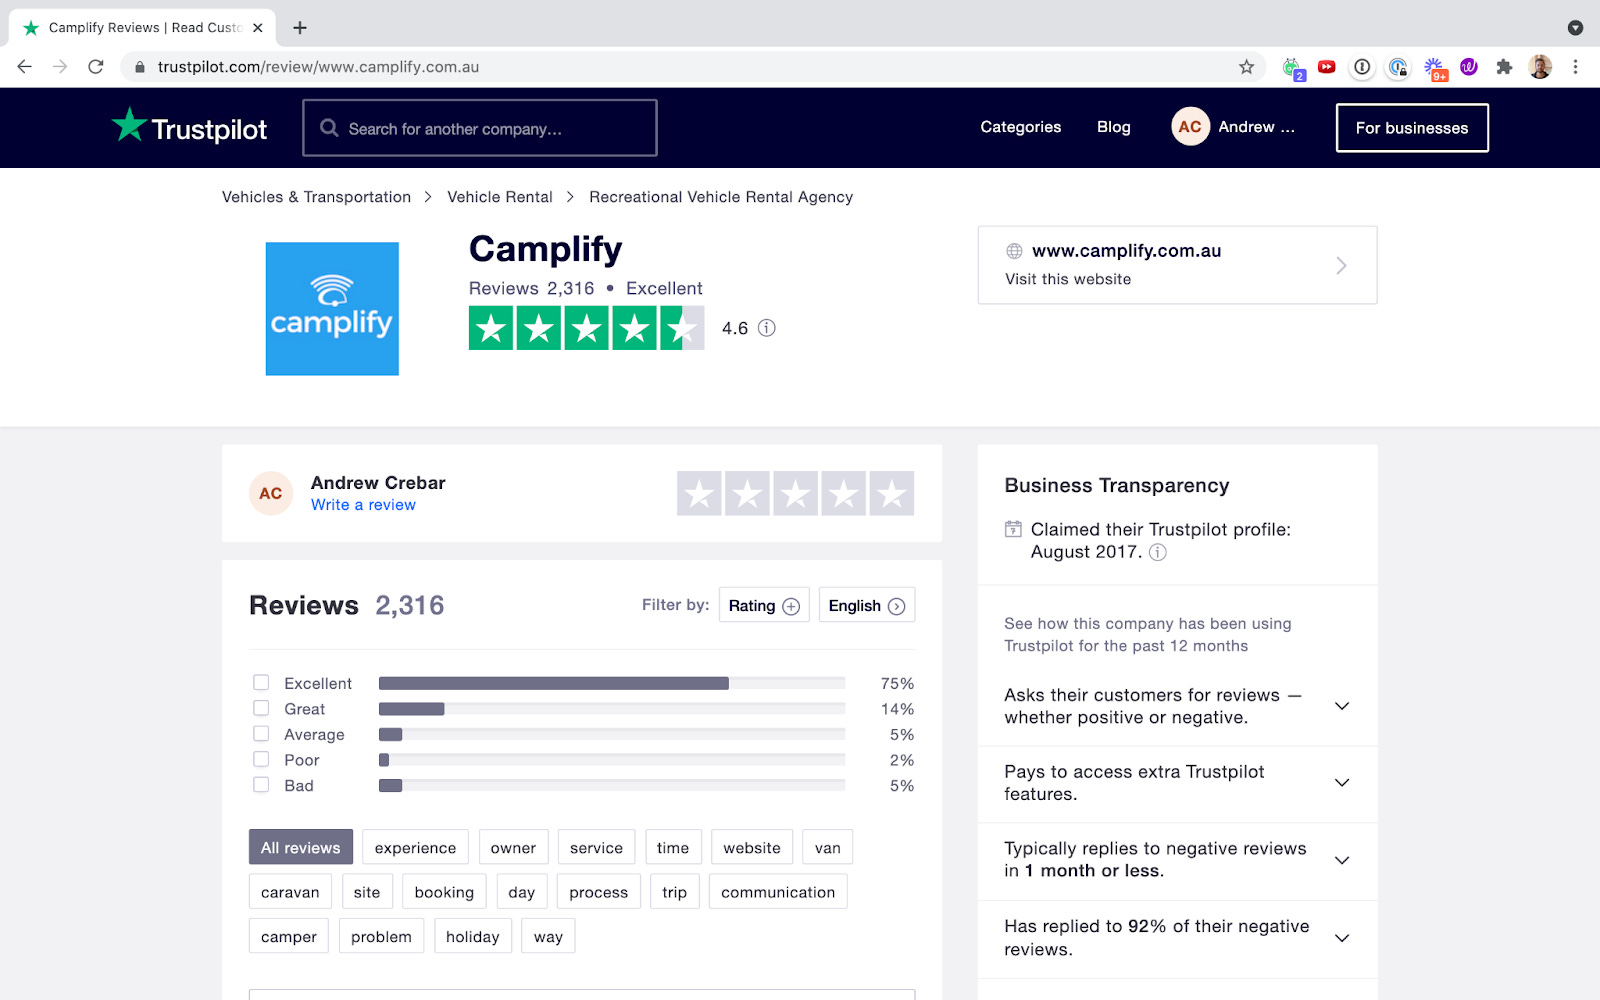Viewport: 1600px width, 1000px height.
Task: Open Categories in the header
Action: tap(1020, 127)
